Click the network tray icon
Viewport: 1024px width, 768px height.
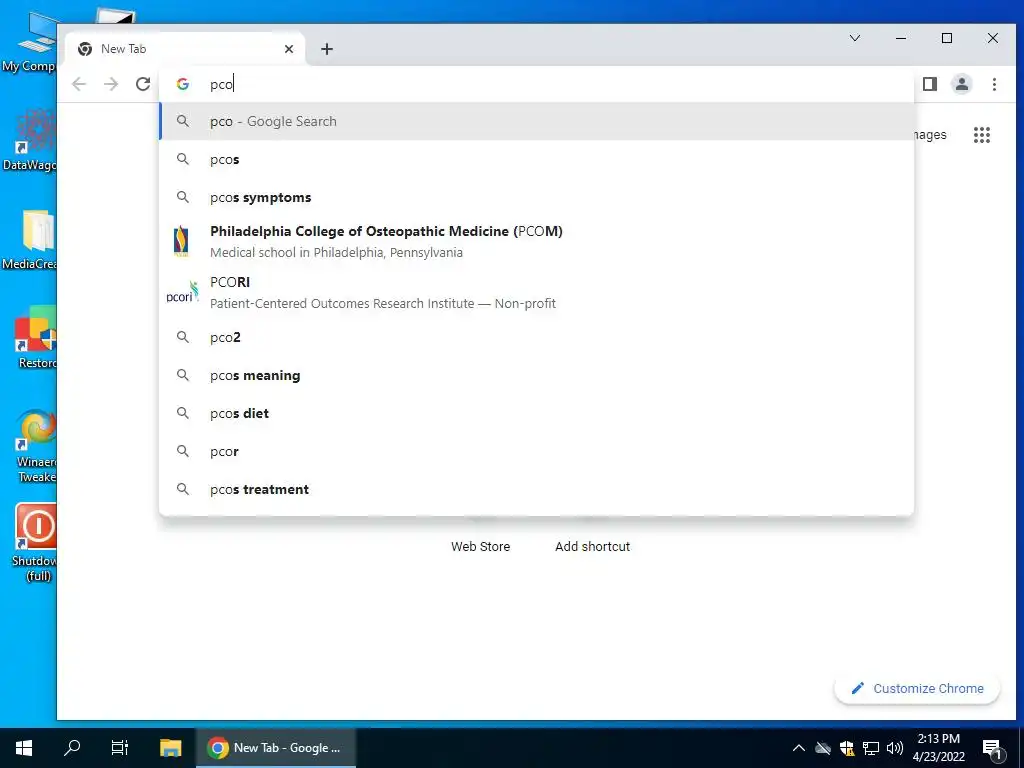(871, 748)
